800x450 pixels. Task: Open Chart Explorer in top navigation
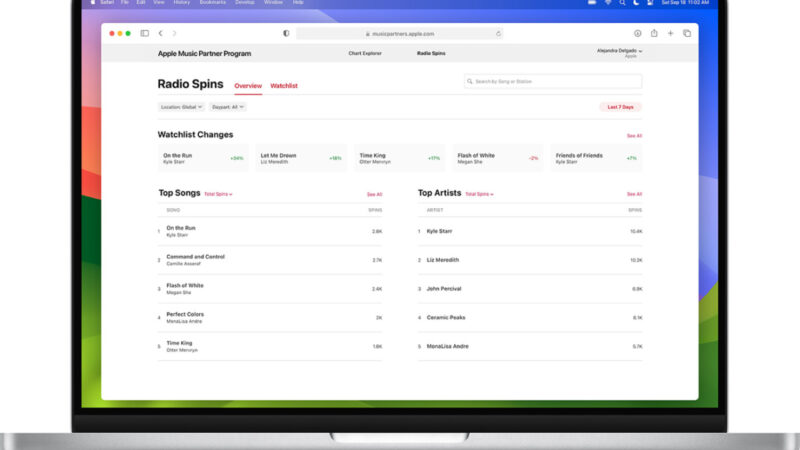365,53
